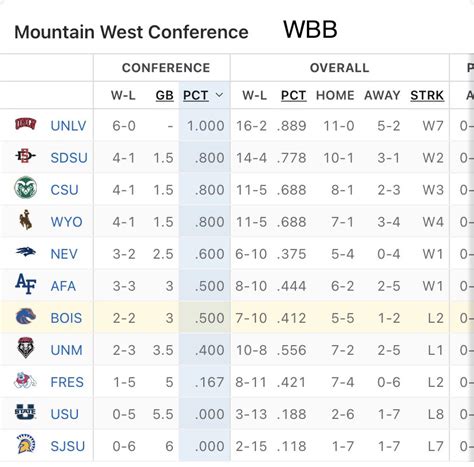Toggle sort arrow next to conference PCT
Screen dimensions: 474x467
pyautogui.click(x=219, y=95)
